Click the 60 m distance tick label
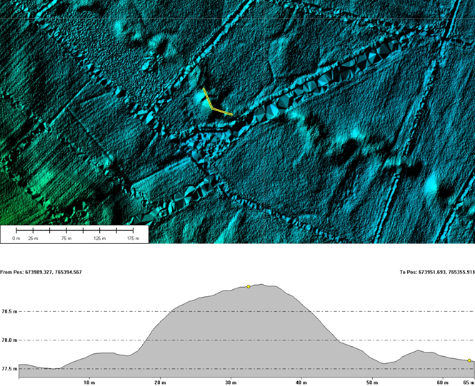 click(x=443, y=383)
